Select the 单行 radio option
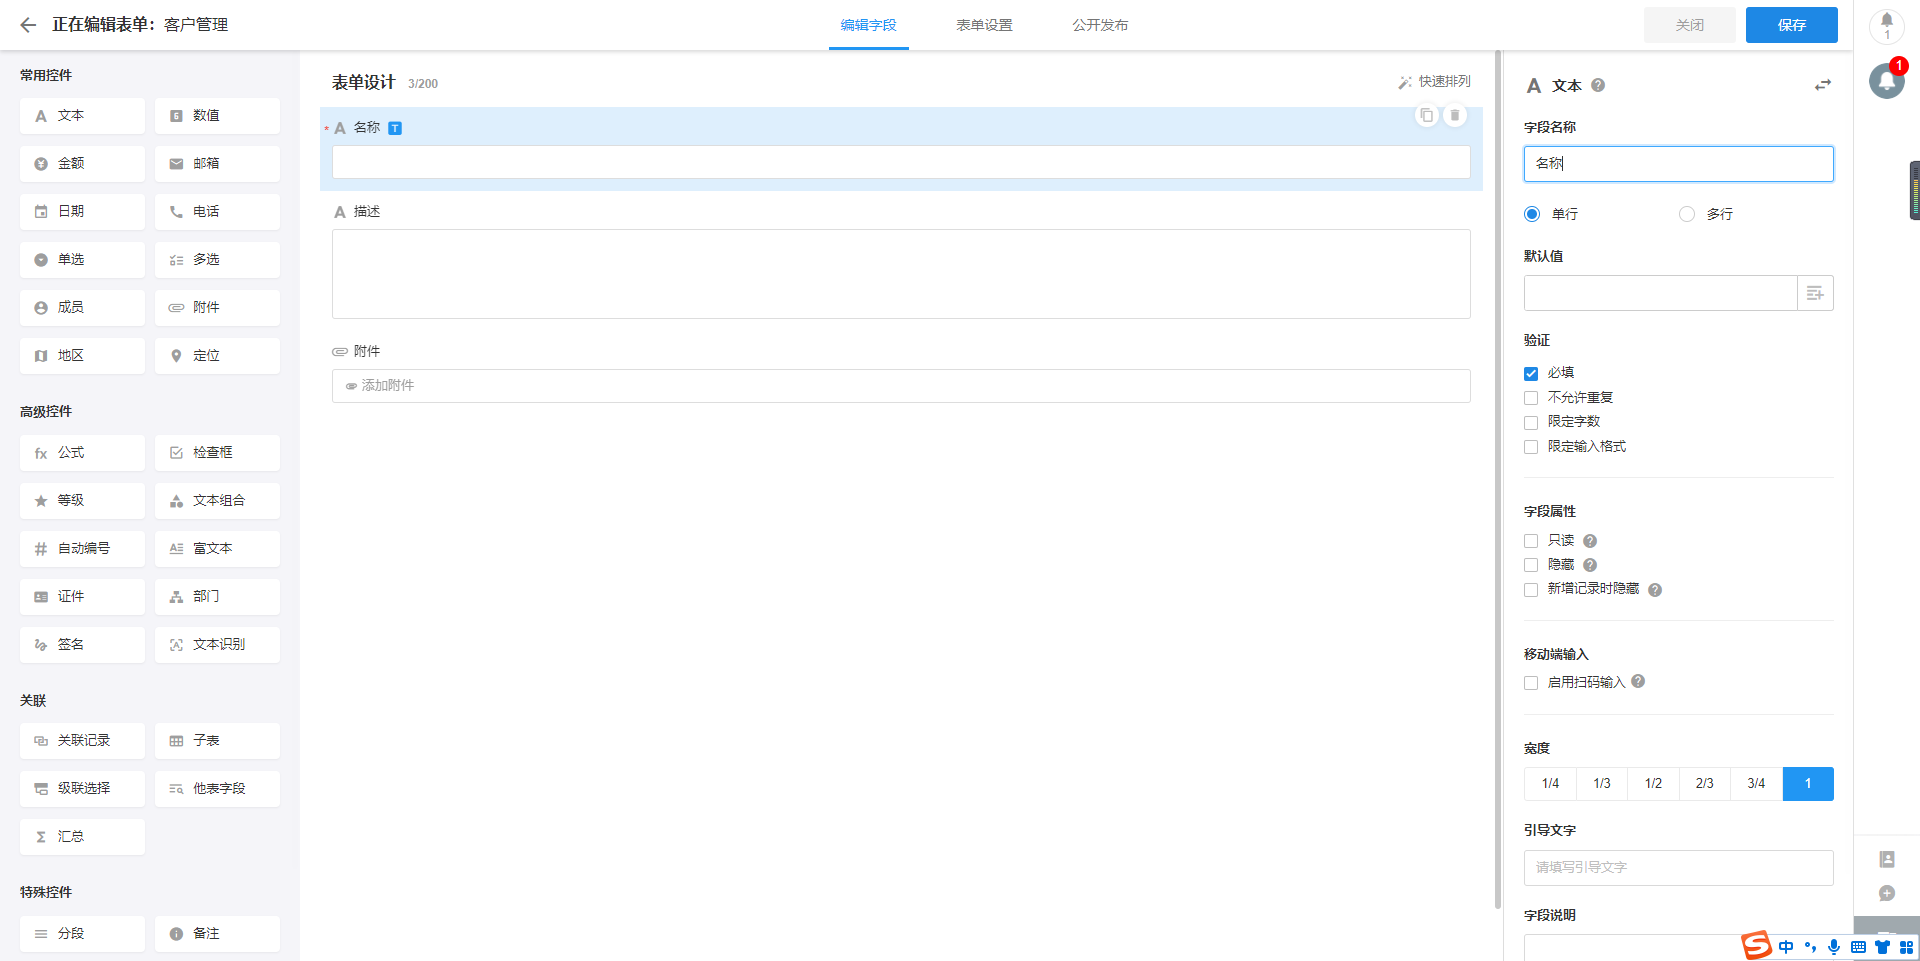 pos(1532,214)
